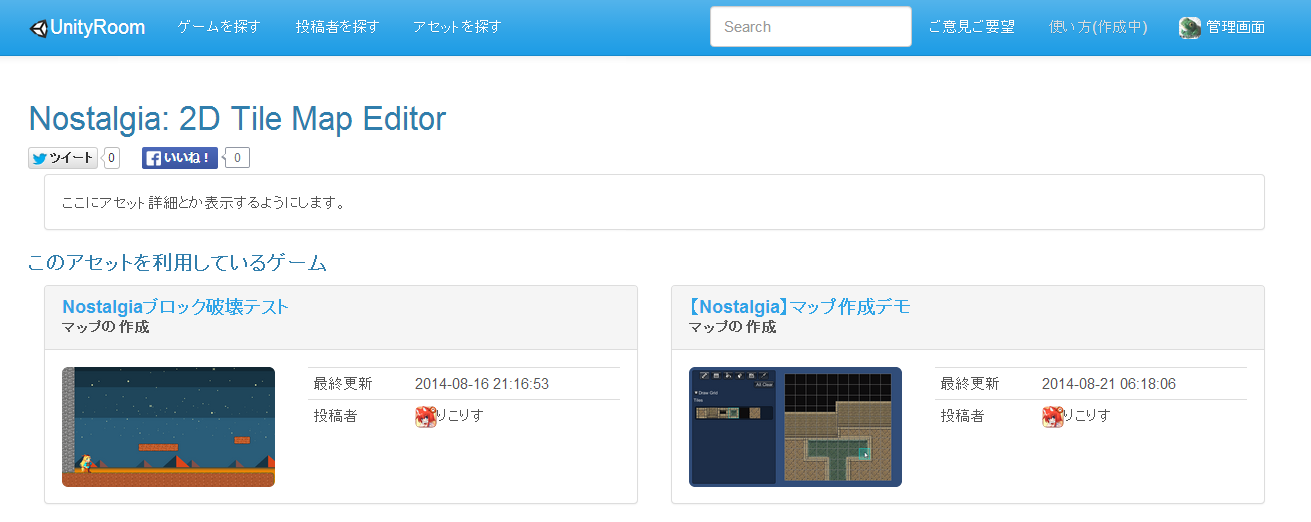Click author avatar in マップ作成デモ card
This screenshot has width=1311, height=522.
[1053, 417]
